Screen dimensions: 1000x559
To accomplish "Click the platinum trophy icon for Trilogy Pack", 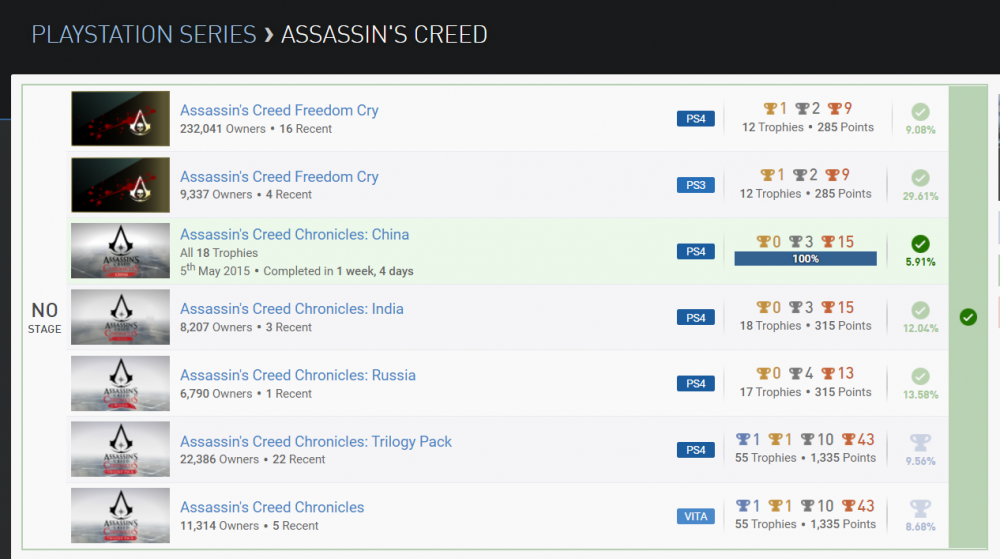I will point(742,440).
